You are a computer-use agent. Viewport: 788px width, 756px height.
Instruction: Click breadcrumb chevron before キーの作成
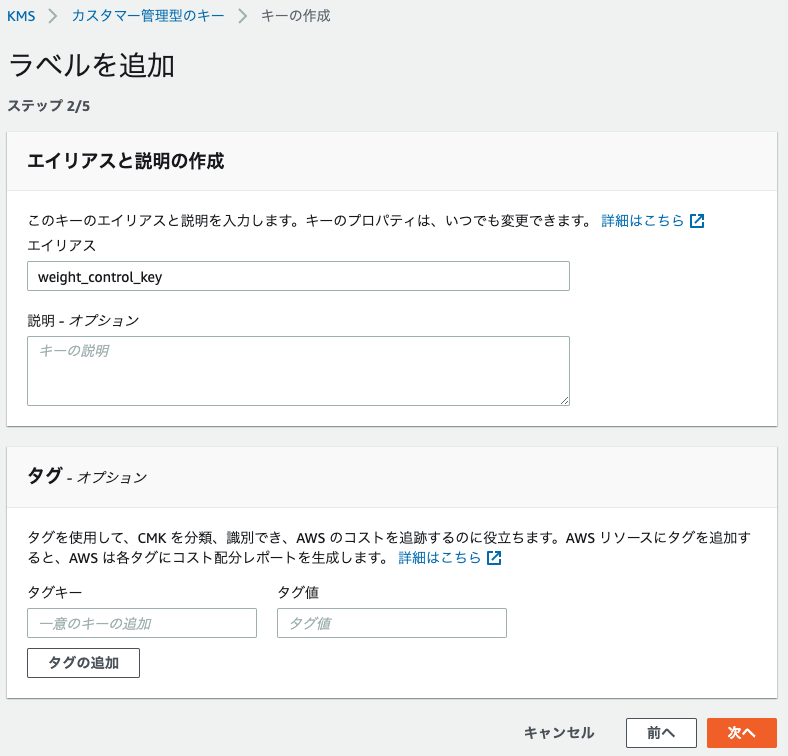[x=243, y=16]
